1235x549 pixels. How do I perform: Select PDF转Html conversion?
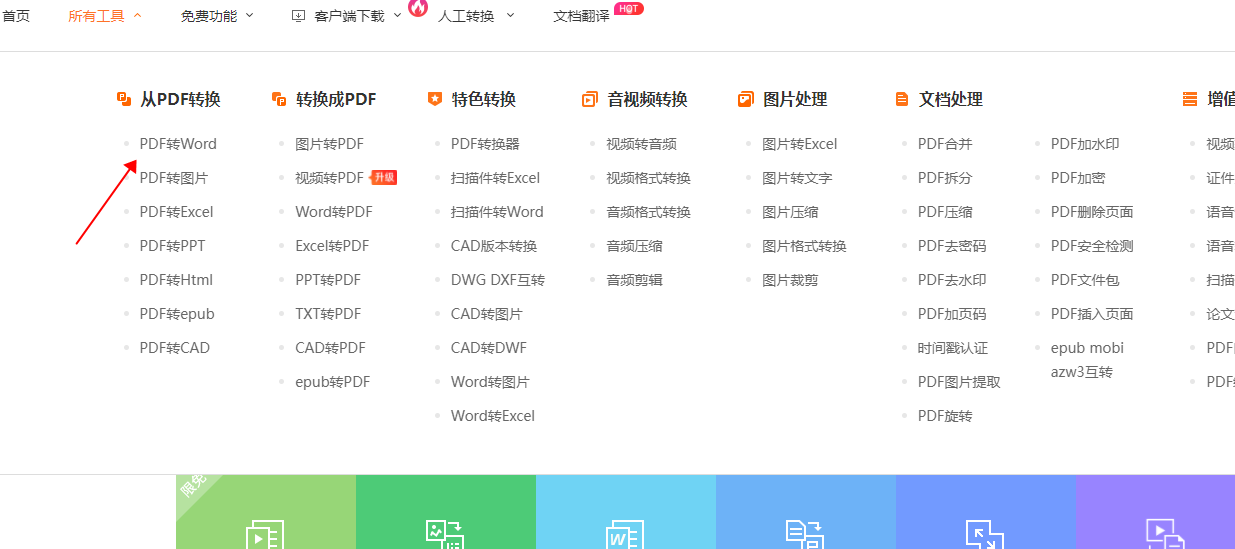(177, 280)
